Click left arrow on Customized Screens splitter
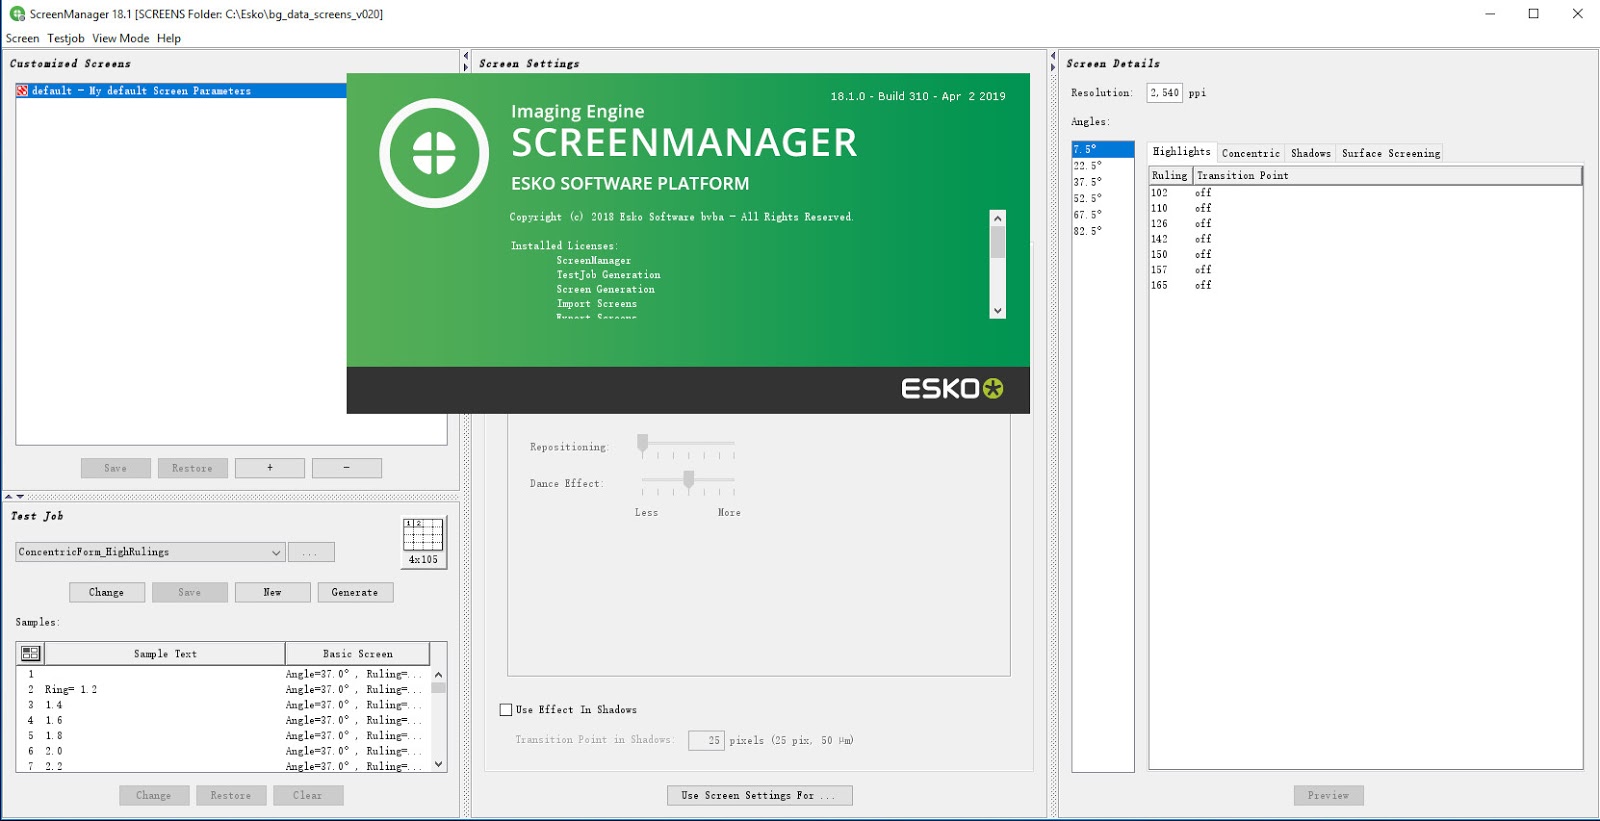This screenshot has height=821, width=1600. click(x=466, y=56)
